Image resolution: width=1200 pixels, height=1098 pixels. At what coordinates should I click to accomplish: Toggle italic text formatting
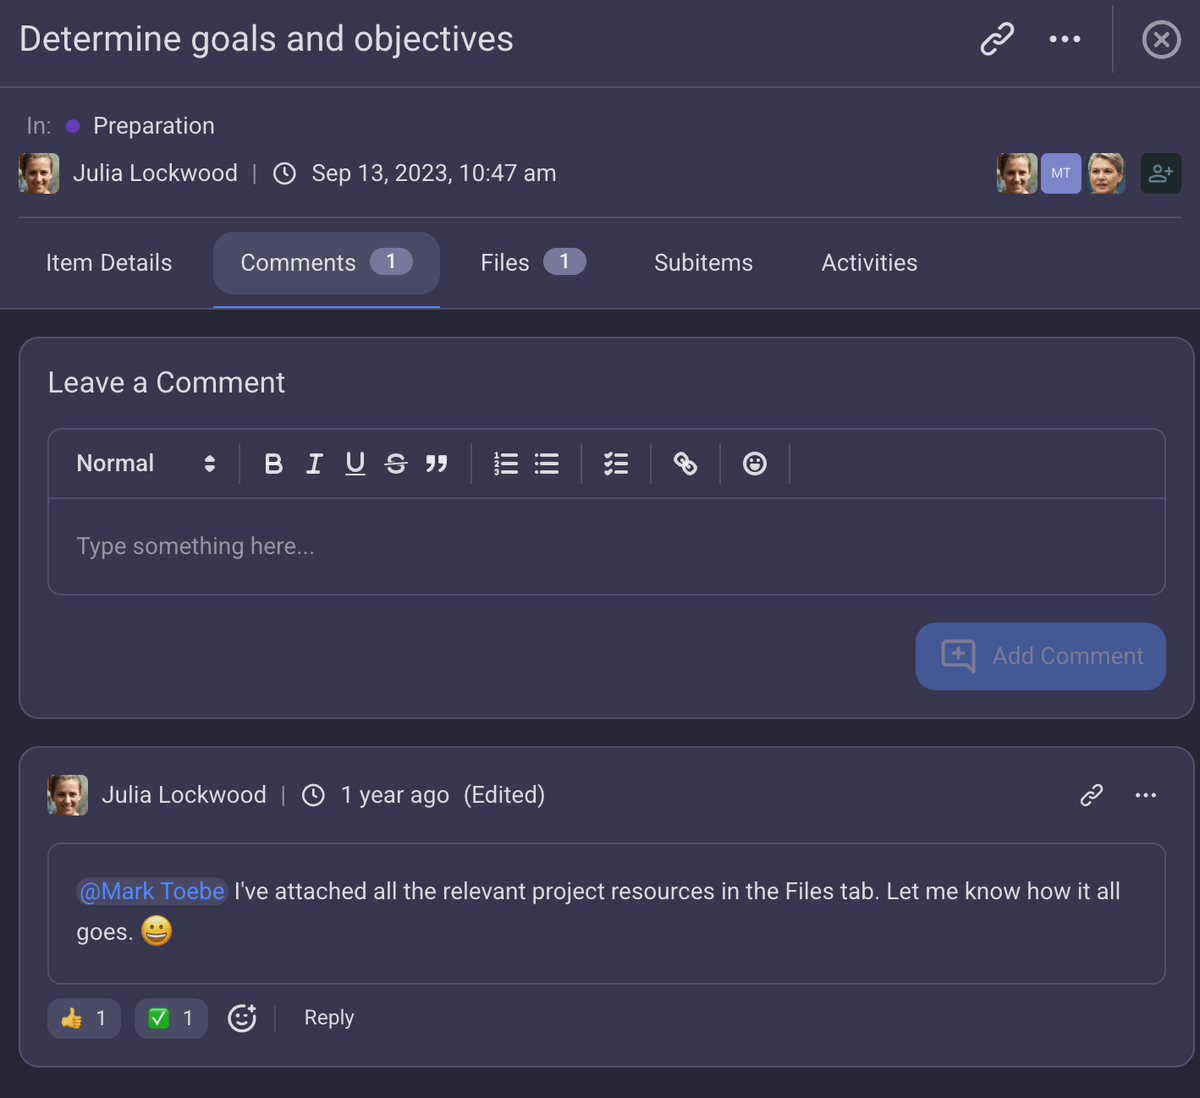[314, 464]
